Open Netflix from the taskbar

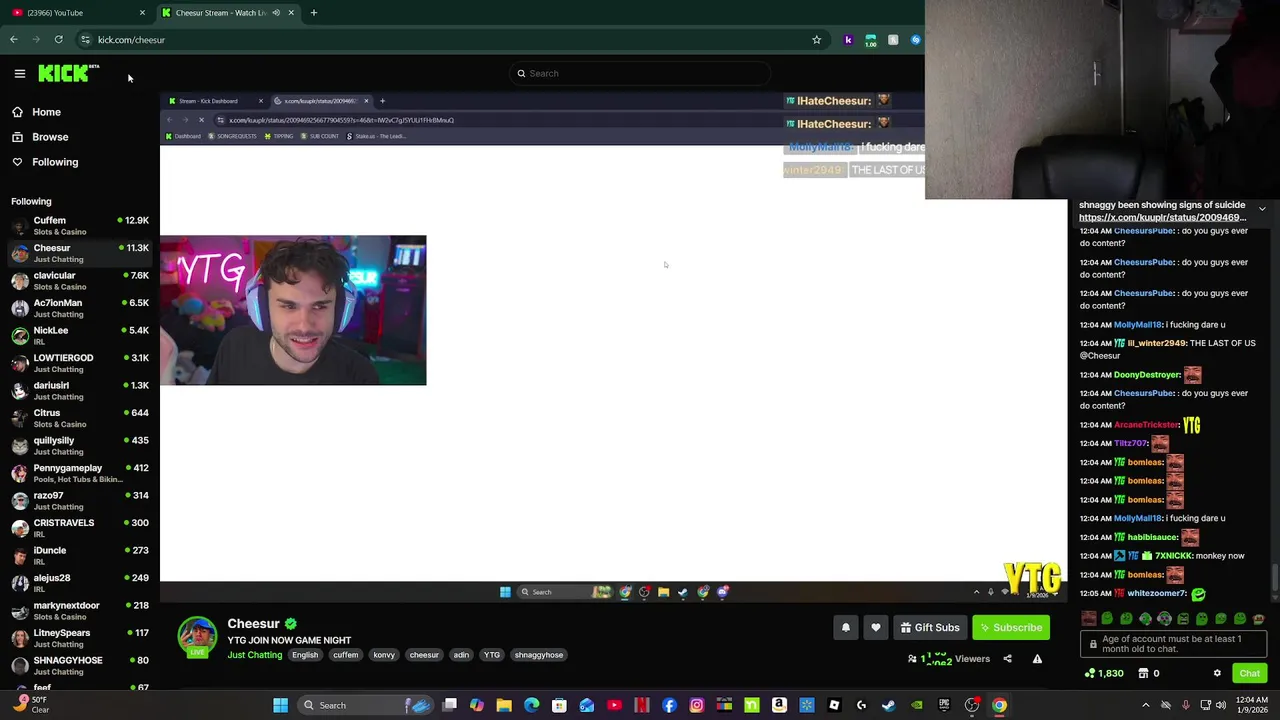(642, 705)
